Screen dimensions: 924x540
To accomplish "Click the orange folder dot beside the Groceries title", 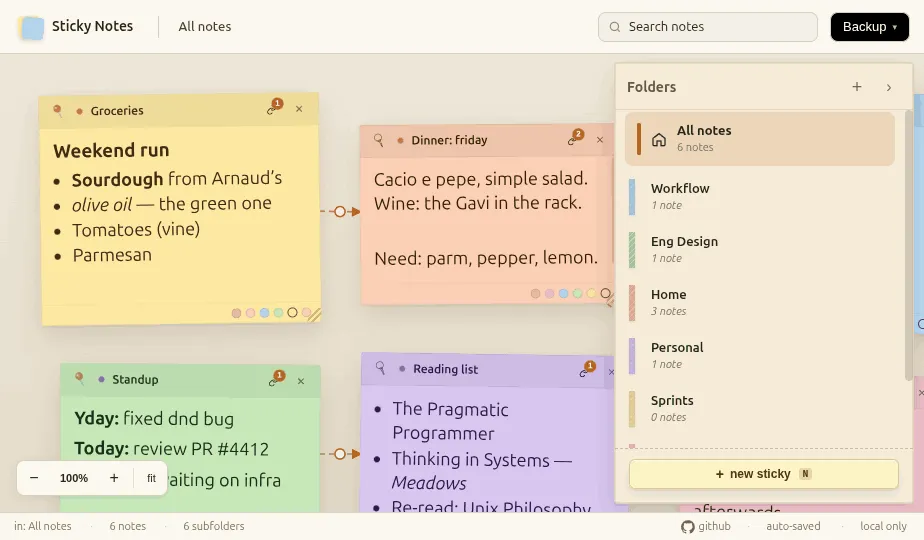I will (x=79, y=111).
